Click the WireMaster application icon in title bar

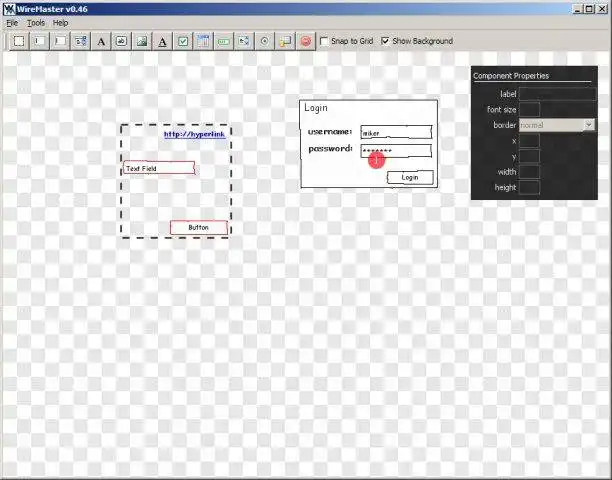point(9,9)
